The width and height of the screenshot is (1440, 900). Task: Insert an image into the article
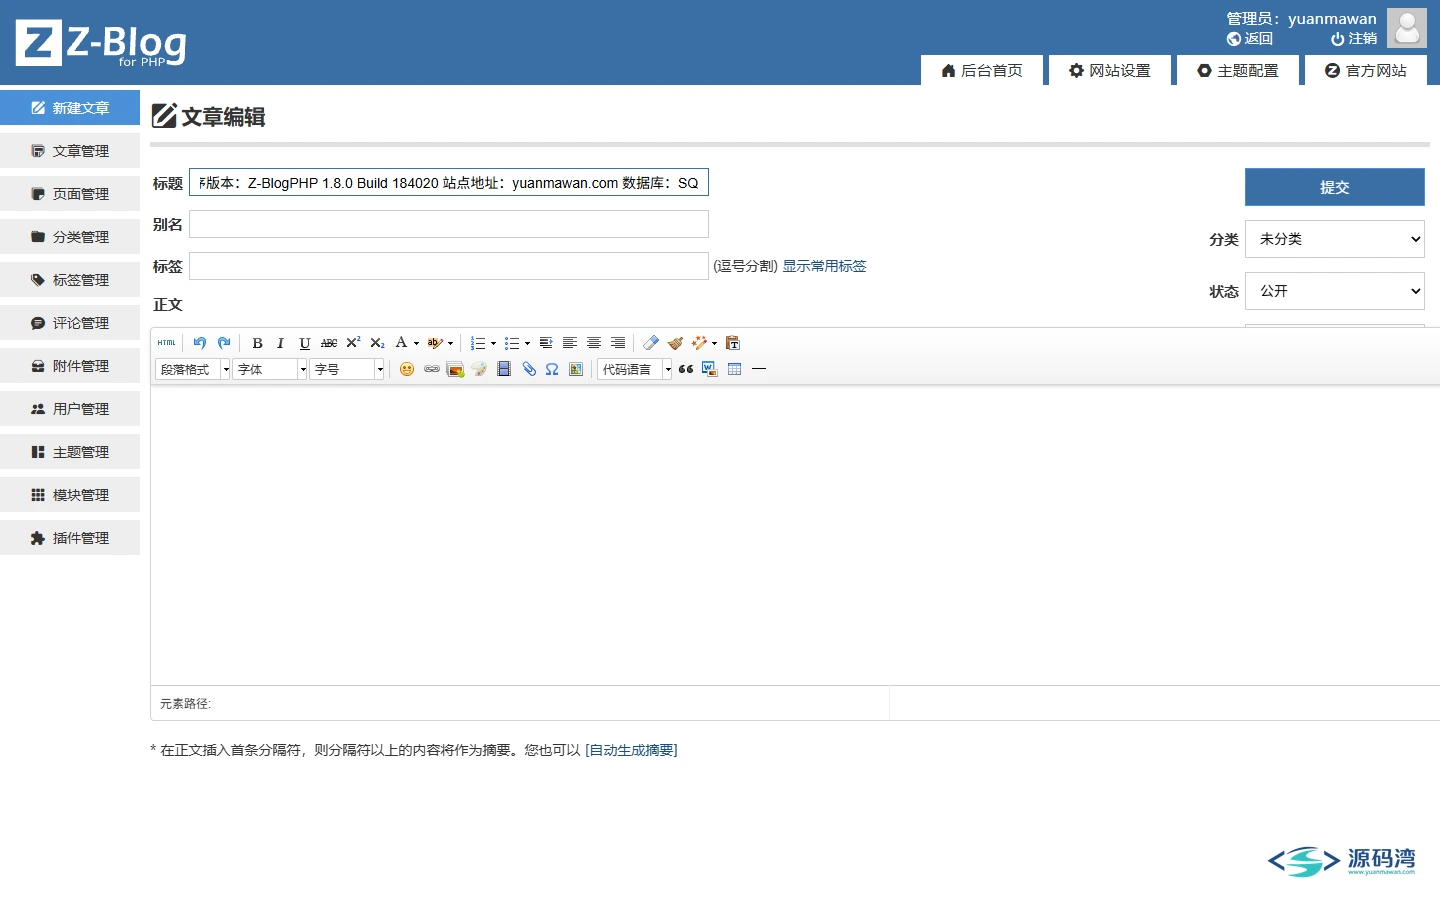(455, 369)
